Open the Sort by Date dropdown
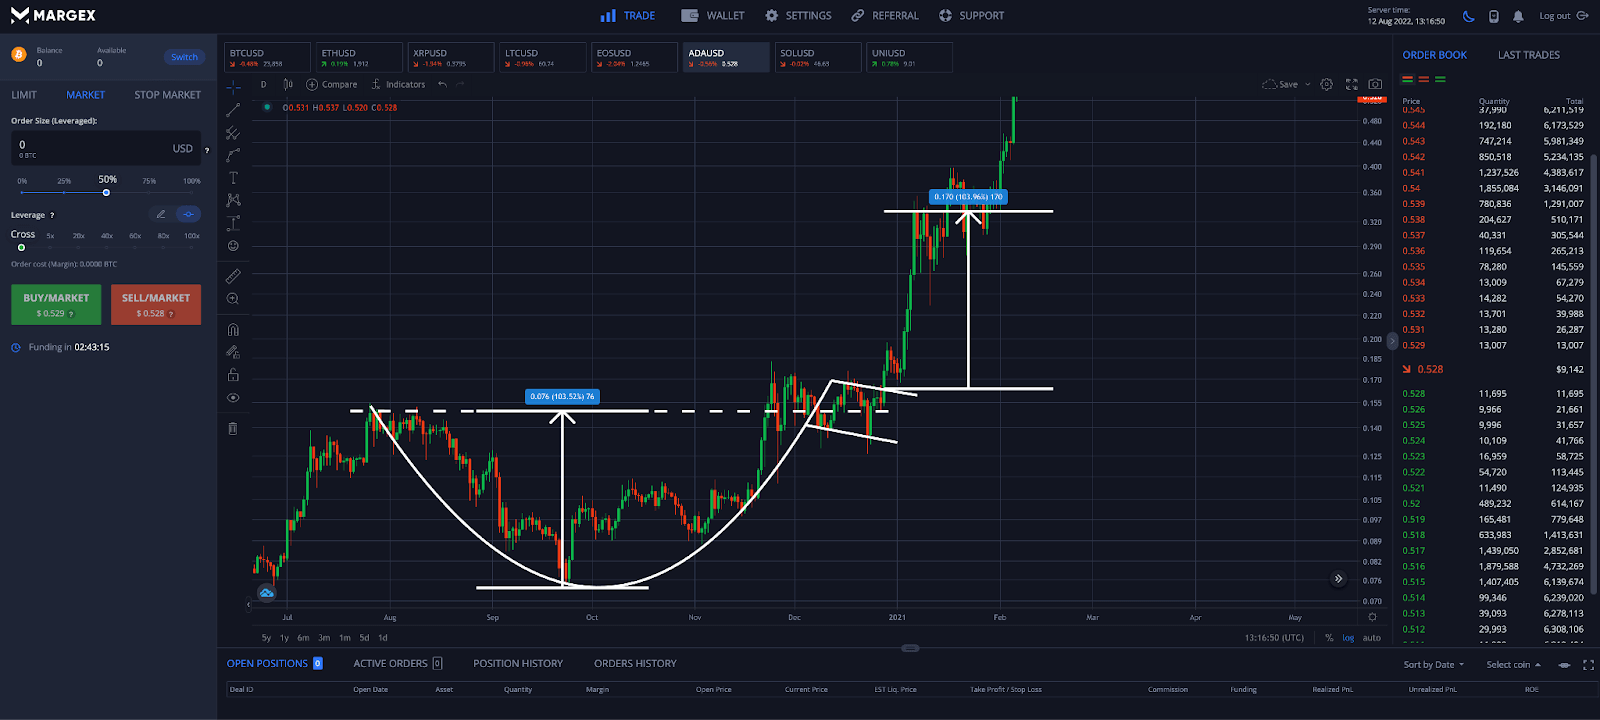The width and height of the screenshot is (1600, 720). pyautogui.click(x=1433, y=665)
